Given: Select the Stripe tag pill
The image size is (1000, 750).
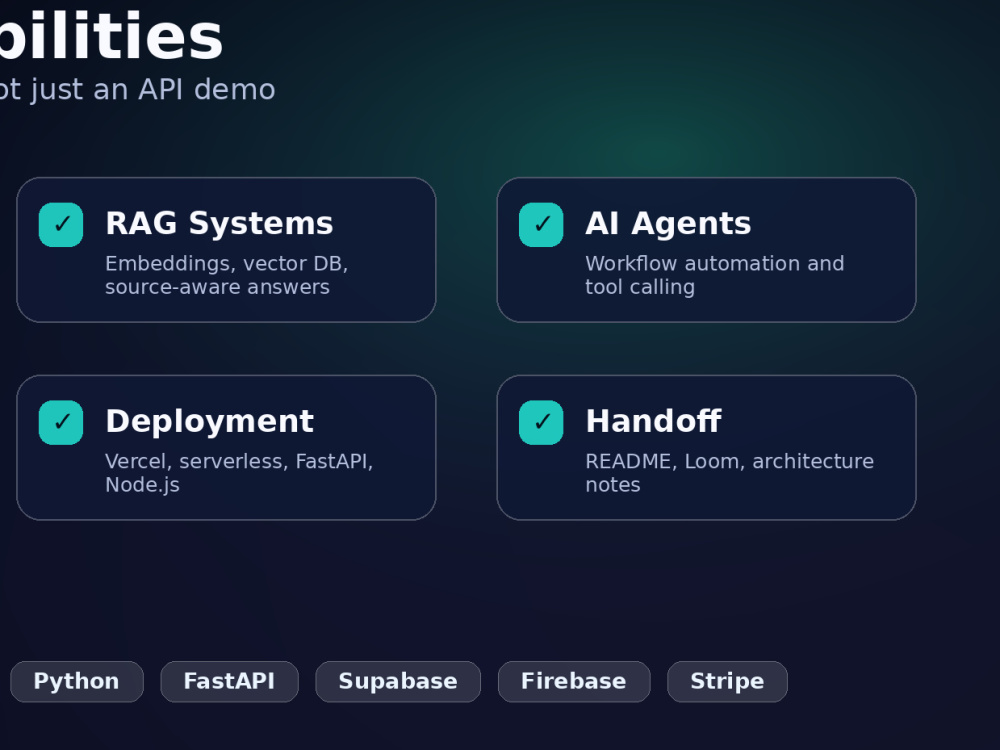Looking at the screenshot, I should pos(727,682).
